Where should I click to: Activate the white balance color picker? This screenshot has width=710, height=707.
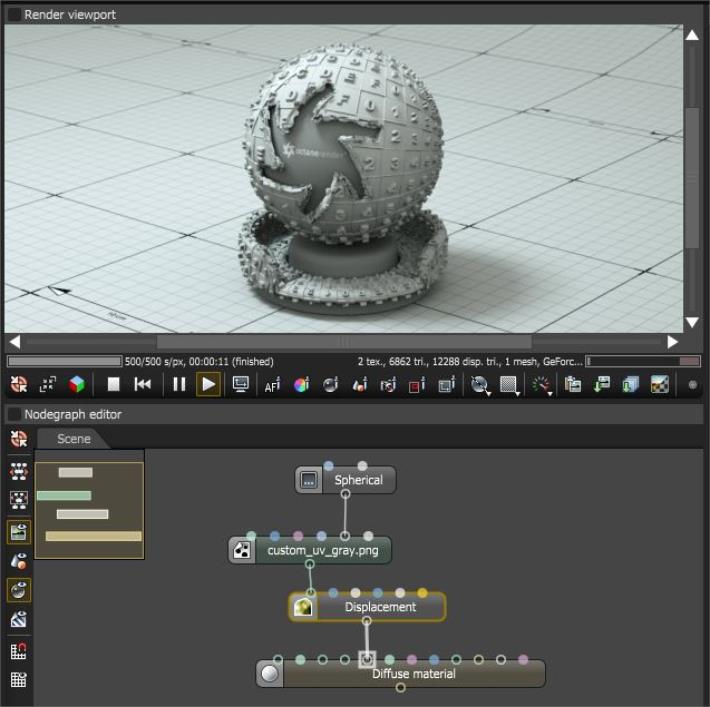[302, 385]
